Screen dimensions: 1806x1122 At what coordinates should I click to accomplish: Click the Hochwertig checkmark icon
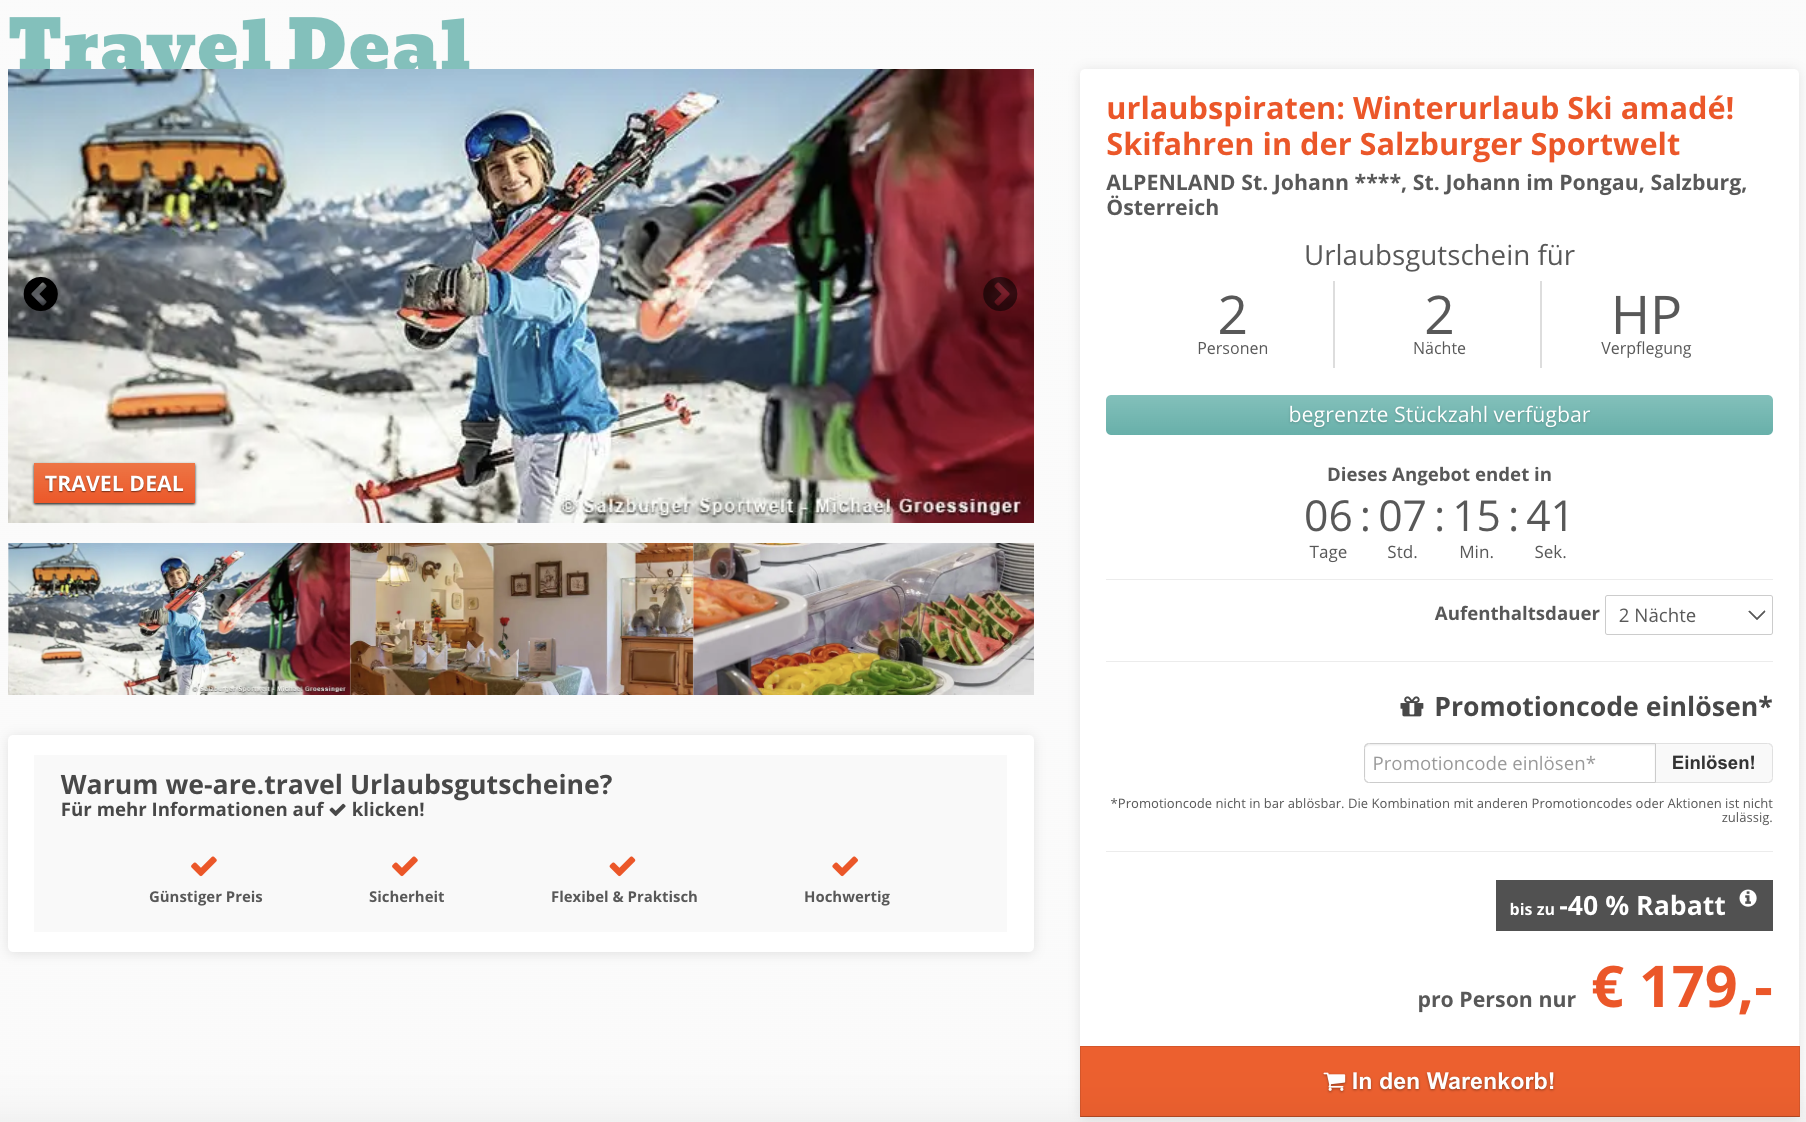(845, 866)
